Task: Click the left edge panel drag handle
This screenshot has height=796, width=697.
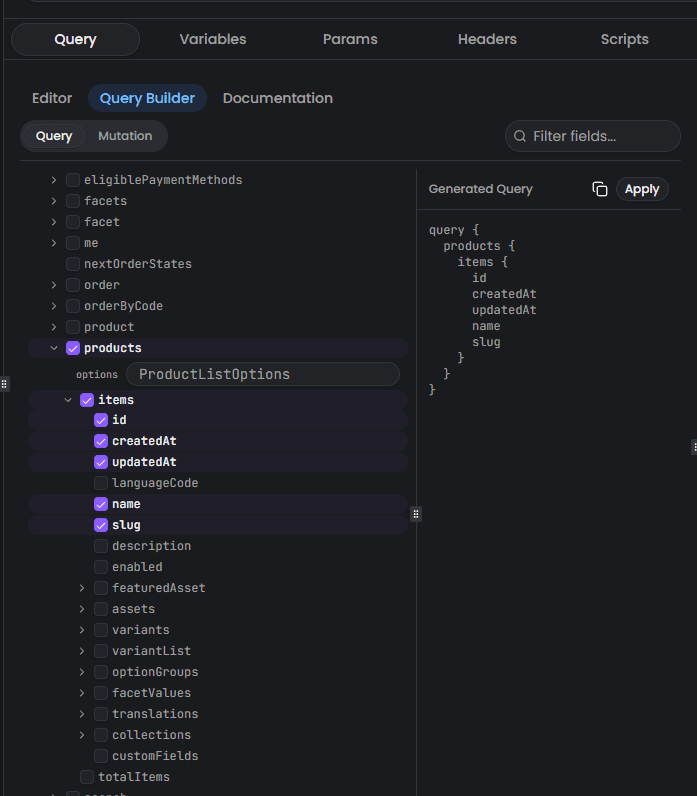Action: (x=4, y=384)
